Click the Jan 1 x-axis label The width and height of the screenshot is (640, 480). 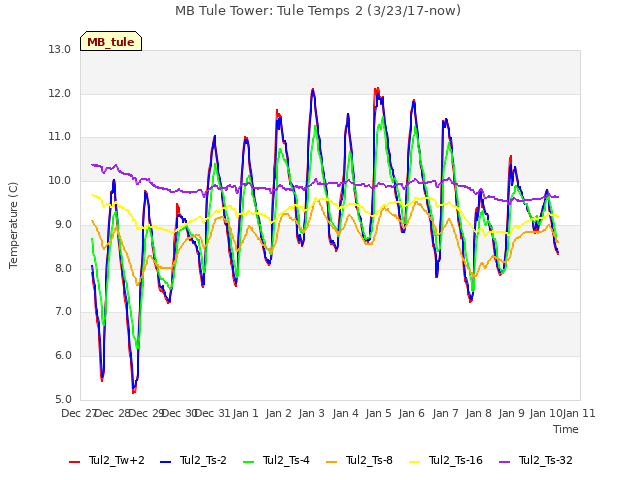(x=246, y=413)
